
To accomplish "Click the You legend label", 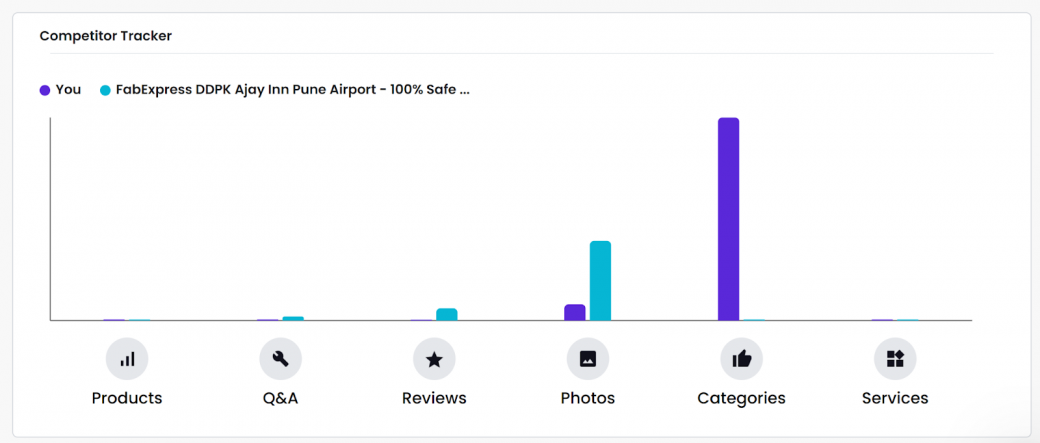I will point(68,90).
